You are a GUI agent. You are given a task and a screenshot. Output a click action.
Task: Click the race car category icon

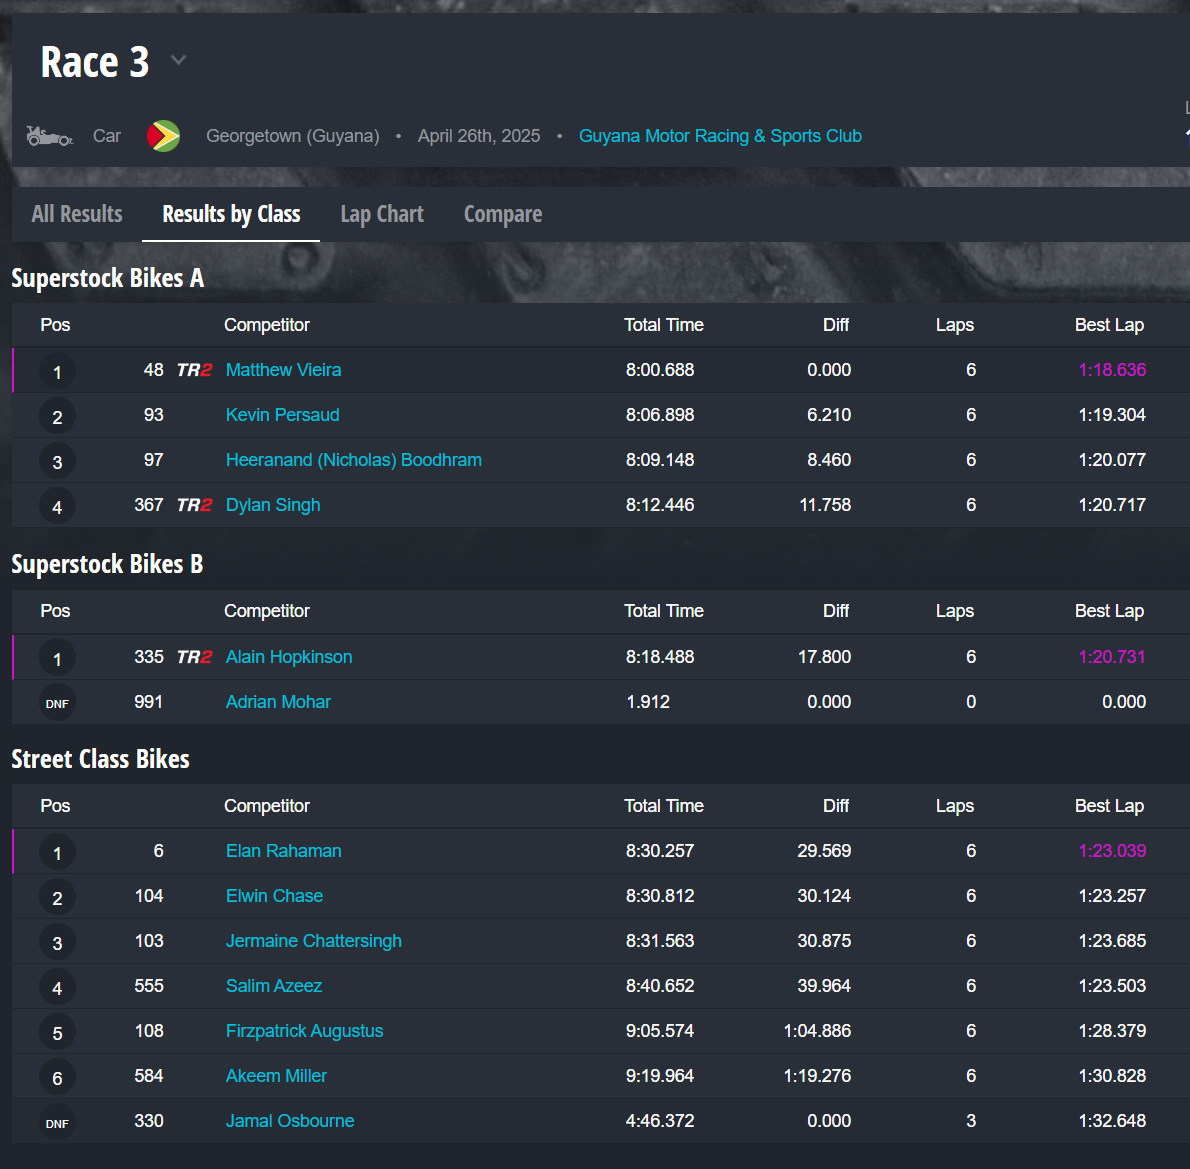point(49,136)
